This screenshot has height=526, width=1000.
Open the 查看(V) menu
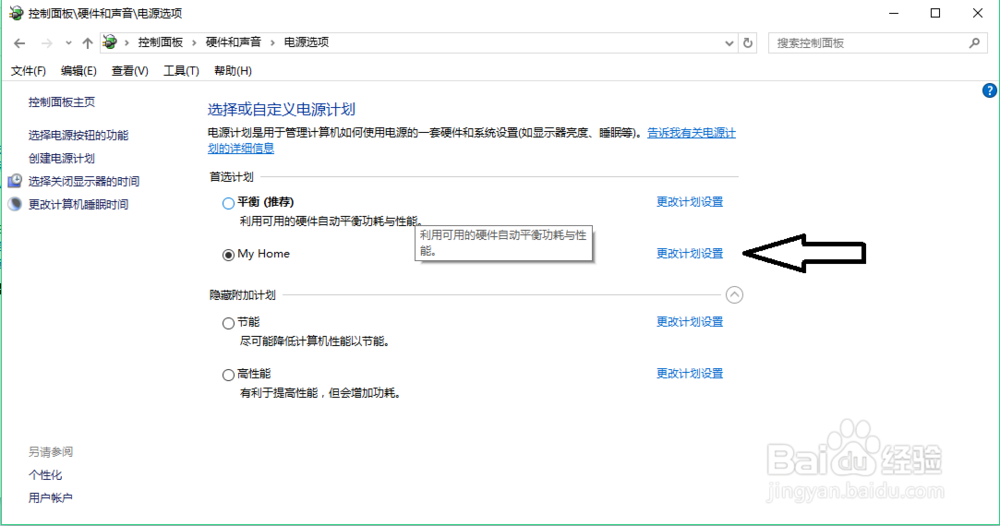[130, 71]
